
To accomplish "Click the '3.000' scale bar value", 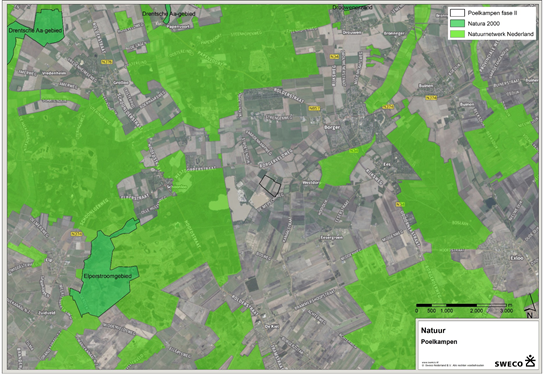I will [506, 311].
